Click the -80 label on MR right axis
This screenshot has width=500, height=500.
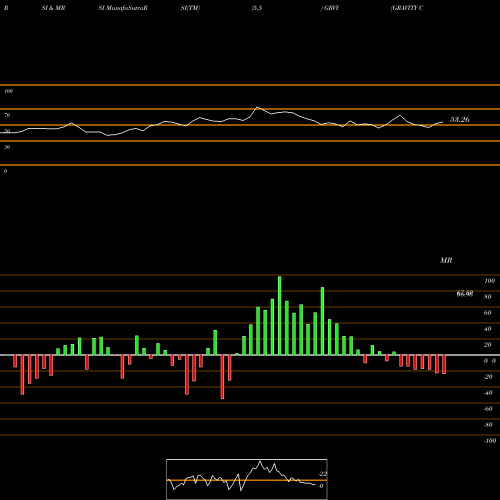(x=488, y=425)
